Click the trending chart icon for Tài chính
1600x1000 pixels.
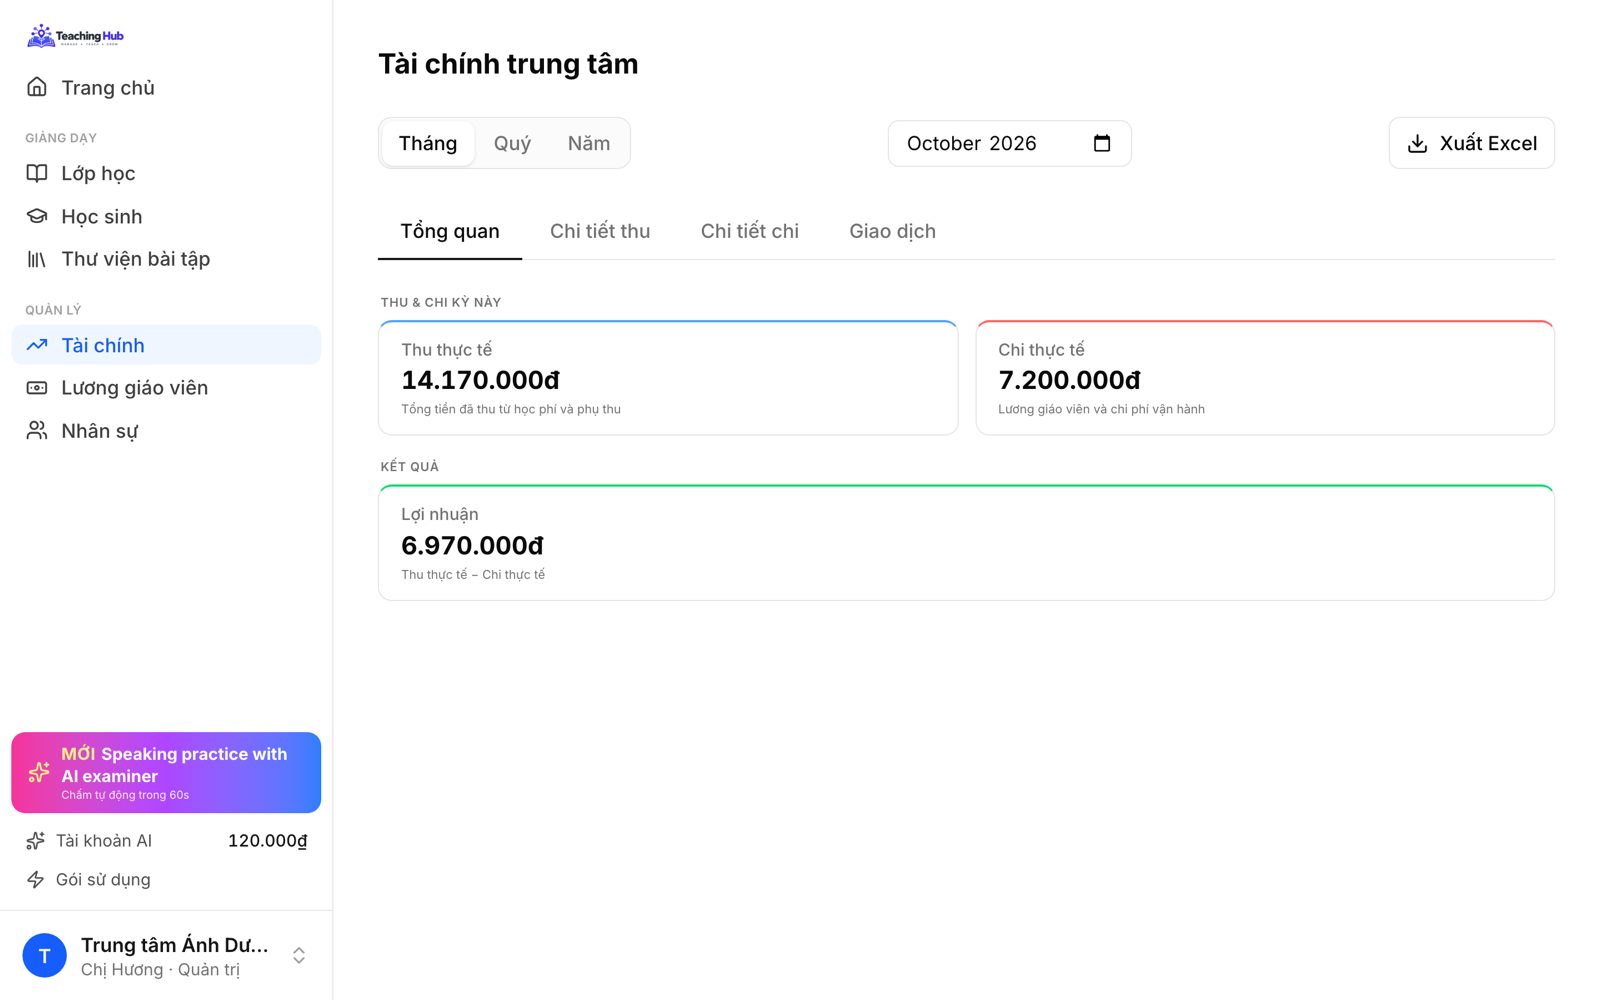click(x=37, y=345)
